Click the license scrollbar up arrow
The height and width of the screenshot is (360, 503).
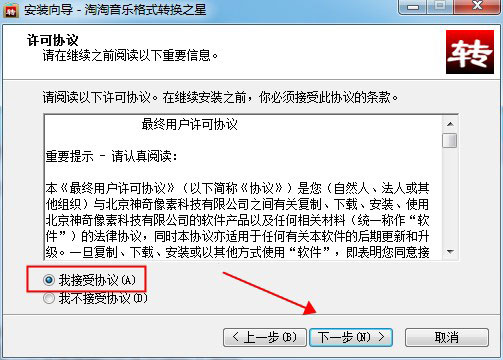coord(450,124)
